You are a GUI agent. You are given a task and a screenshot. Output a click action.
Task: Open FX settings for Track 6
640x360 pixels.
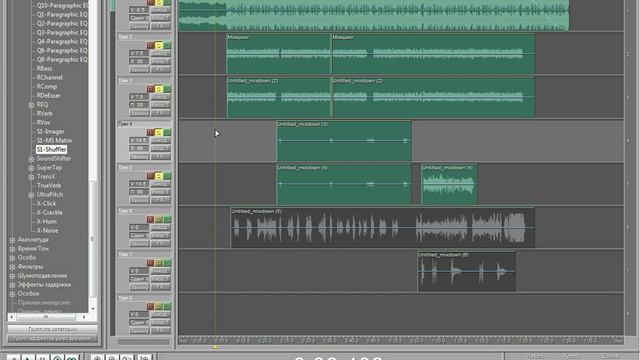click(160, 244)
